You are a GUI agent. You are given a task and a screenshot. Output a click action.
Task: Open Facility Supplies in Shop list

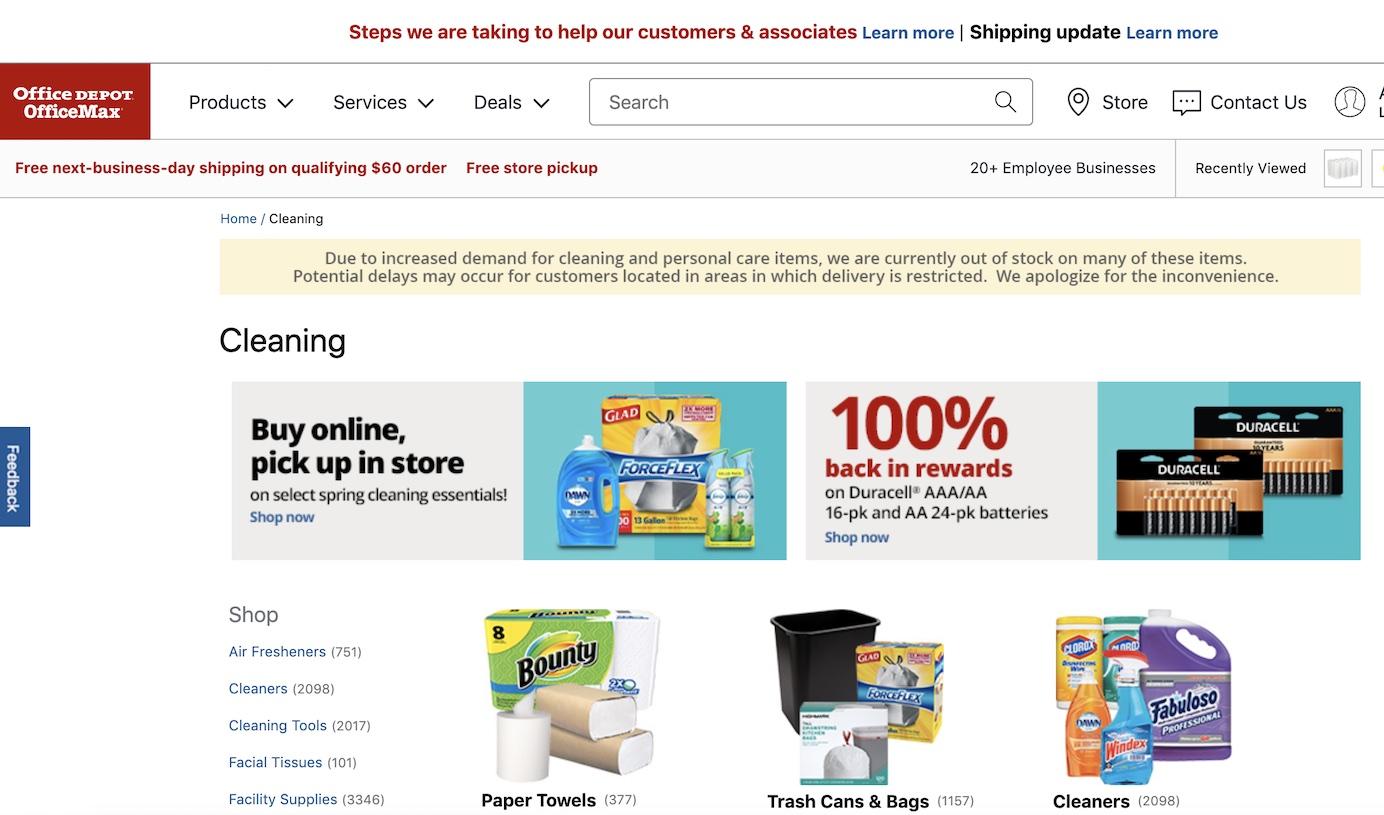283,800
